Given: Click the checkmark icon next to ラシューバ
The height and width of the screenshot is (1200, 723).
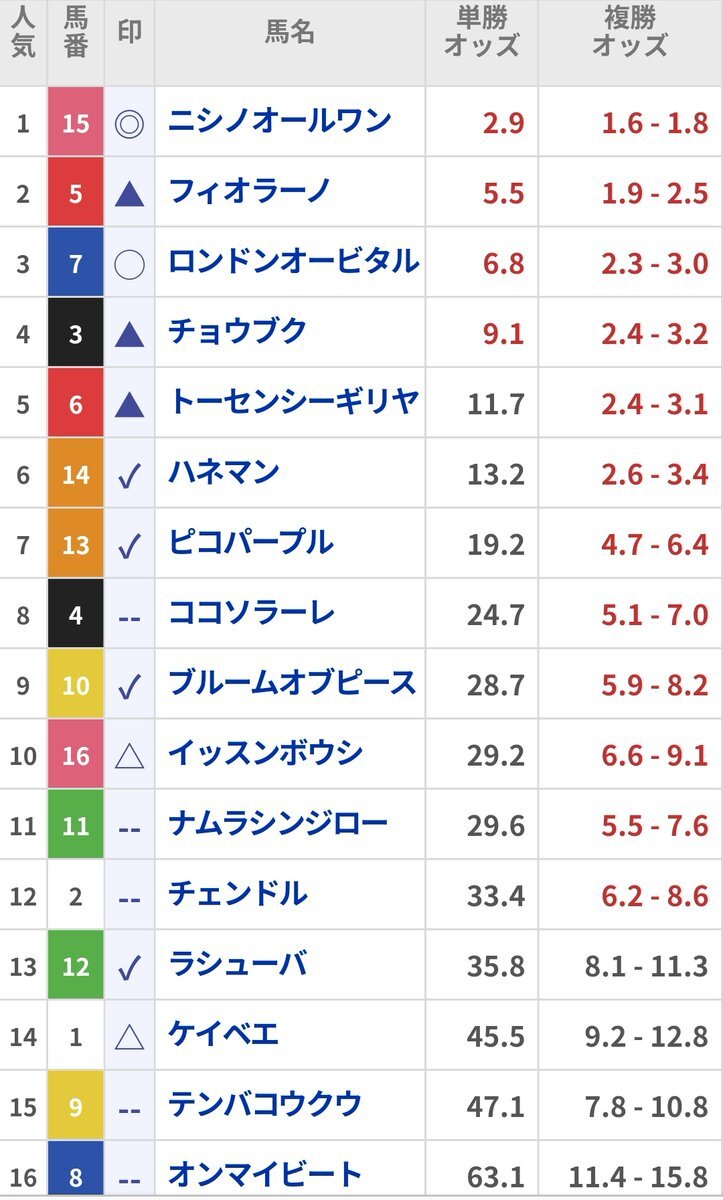Looking at the screenshot, I should pyautogui.click(x=129, y=967).
